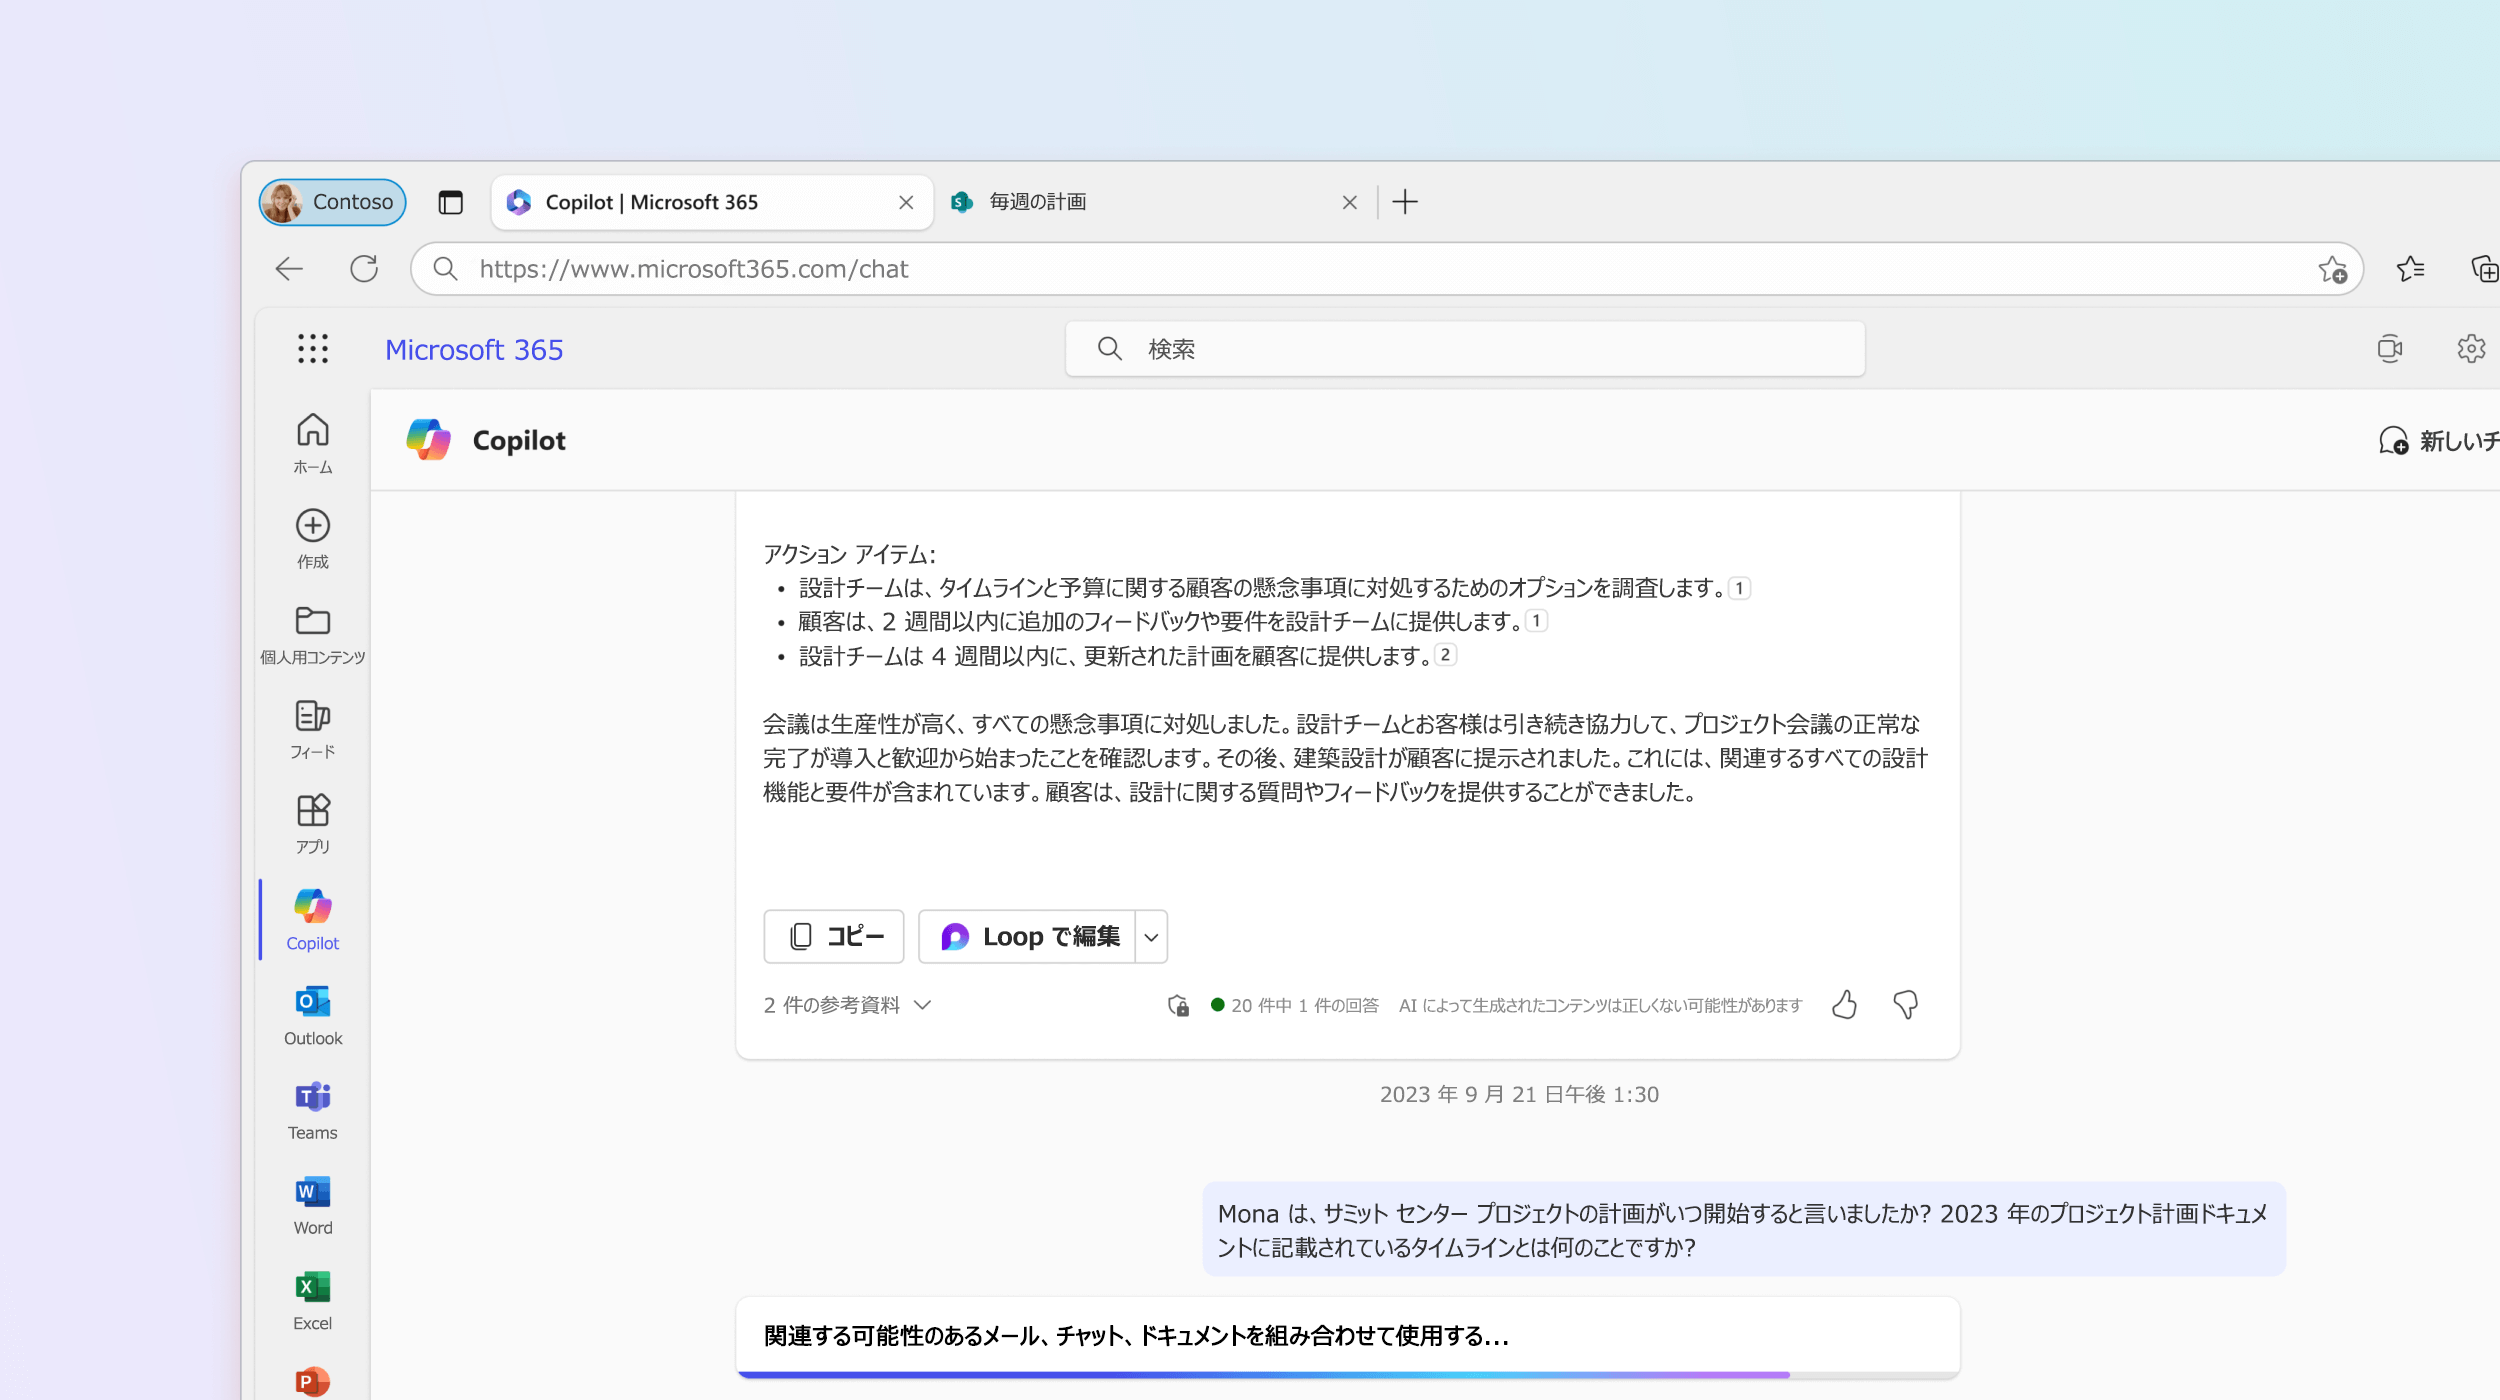
Task: Click the コピー button
Action: 834,937
